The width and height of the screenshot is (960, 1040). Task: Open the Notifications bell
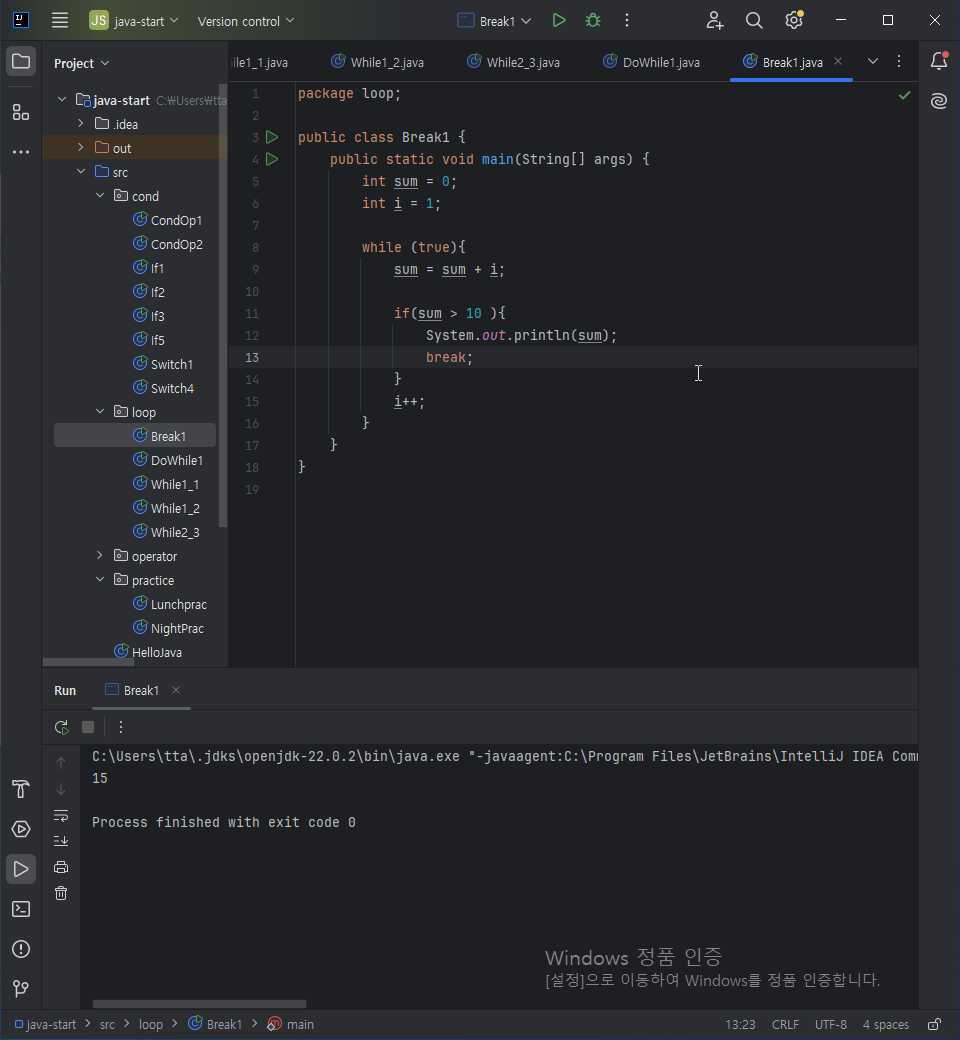point(939,61)
